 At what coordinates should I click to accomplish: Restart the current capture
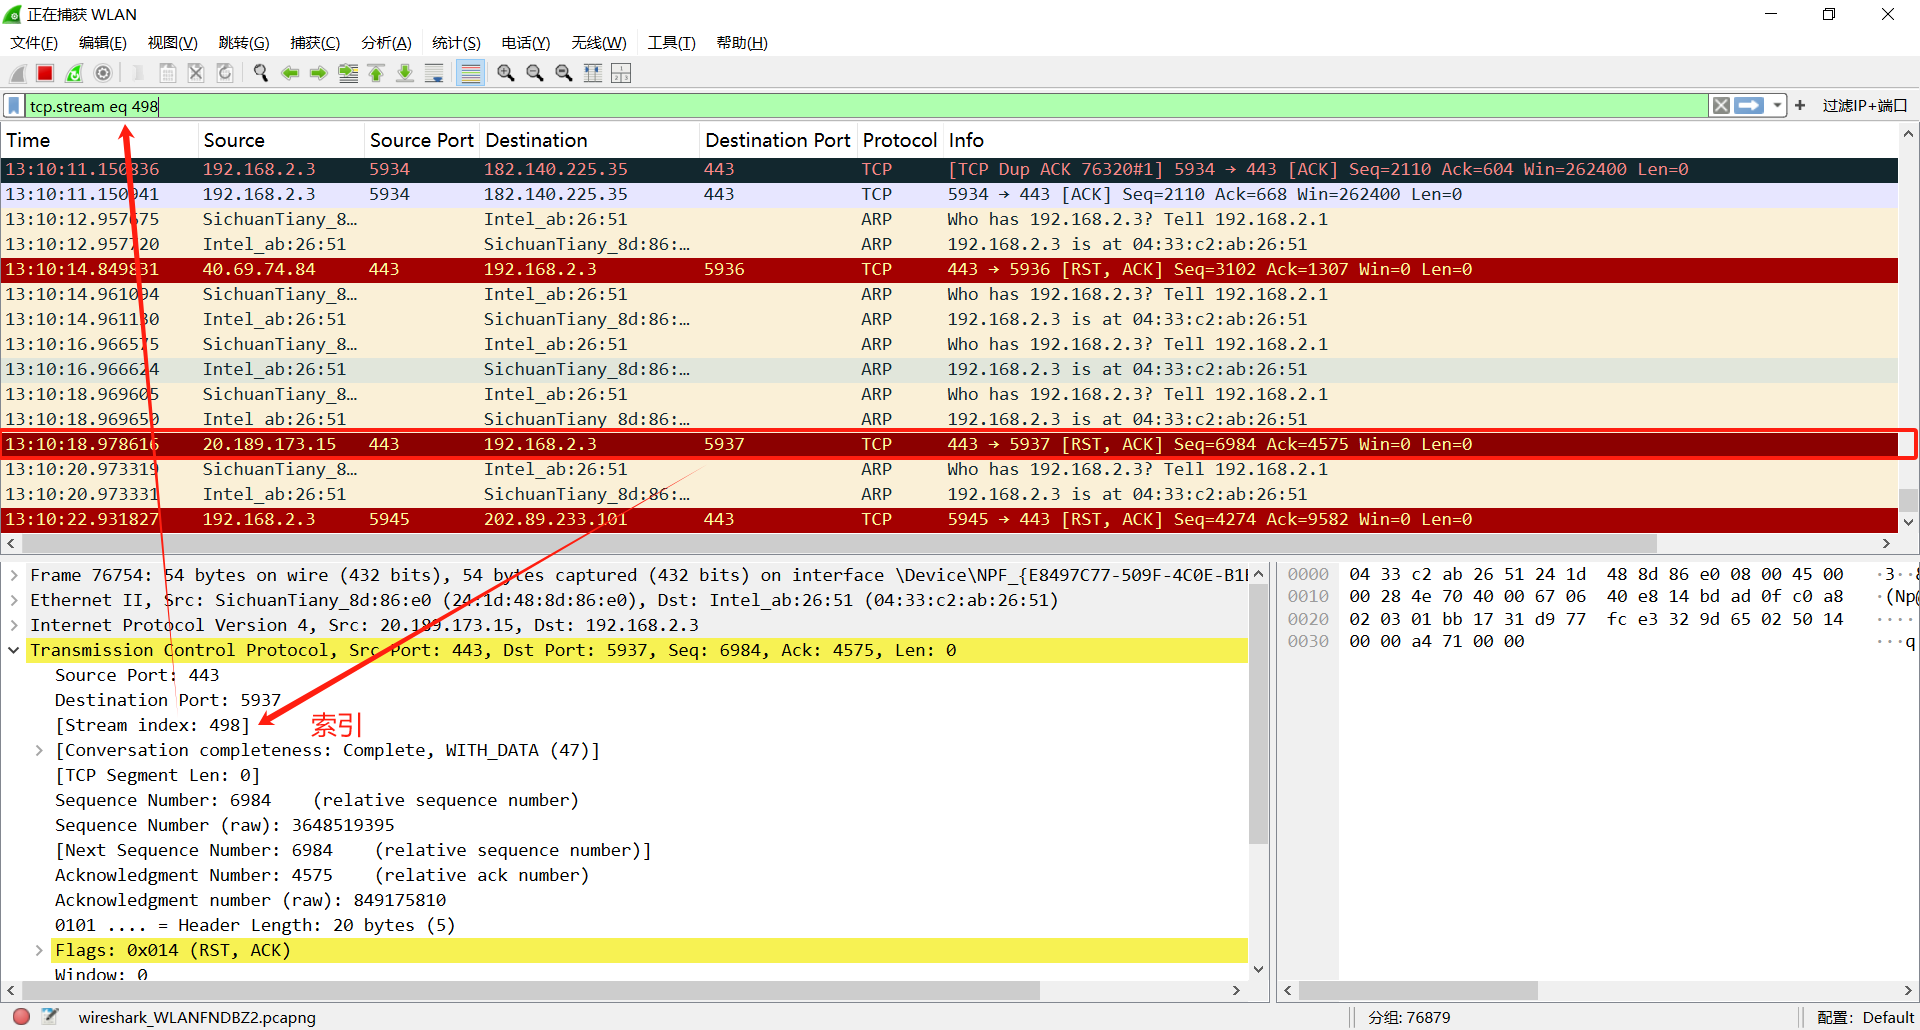click(74, 73)
